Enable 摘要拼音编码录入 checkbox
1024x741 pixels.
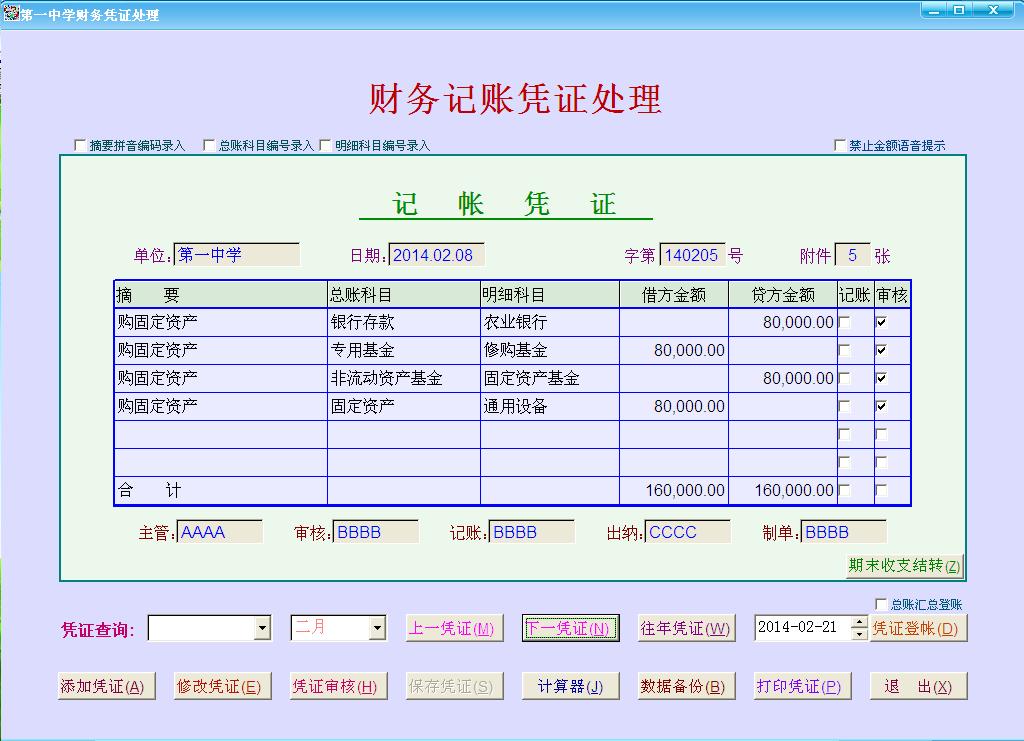pyautogui.click(x=80, y=145)
